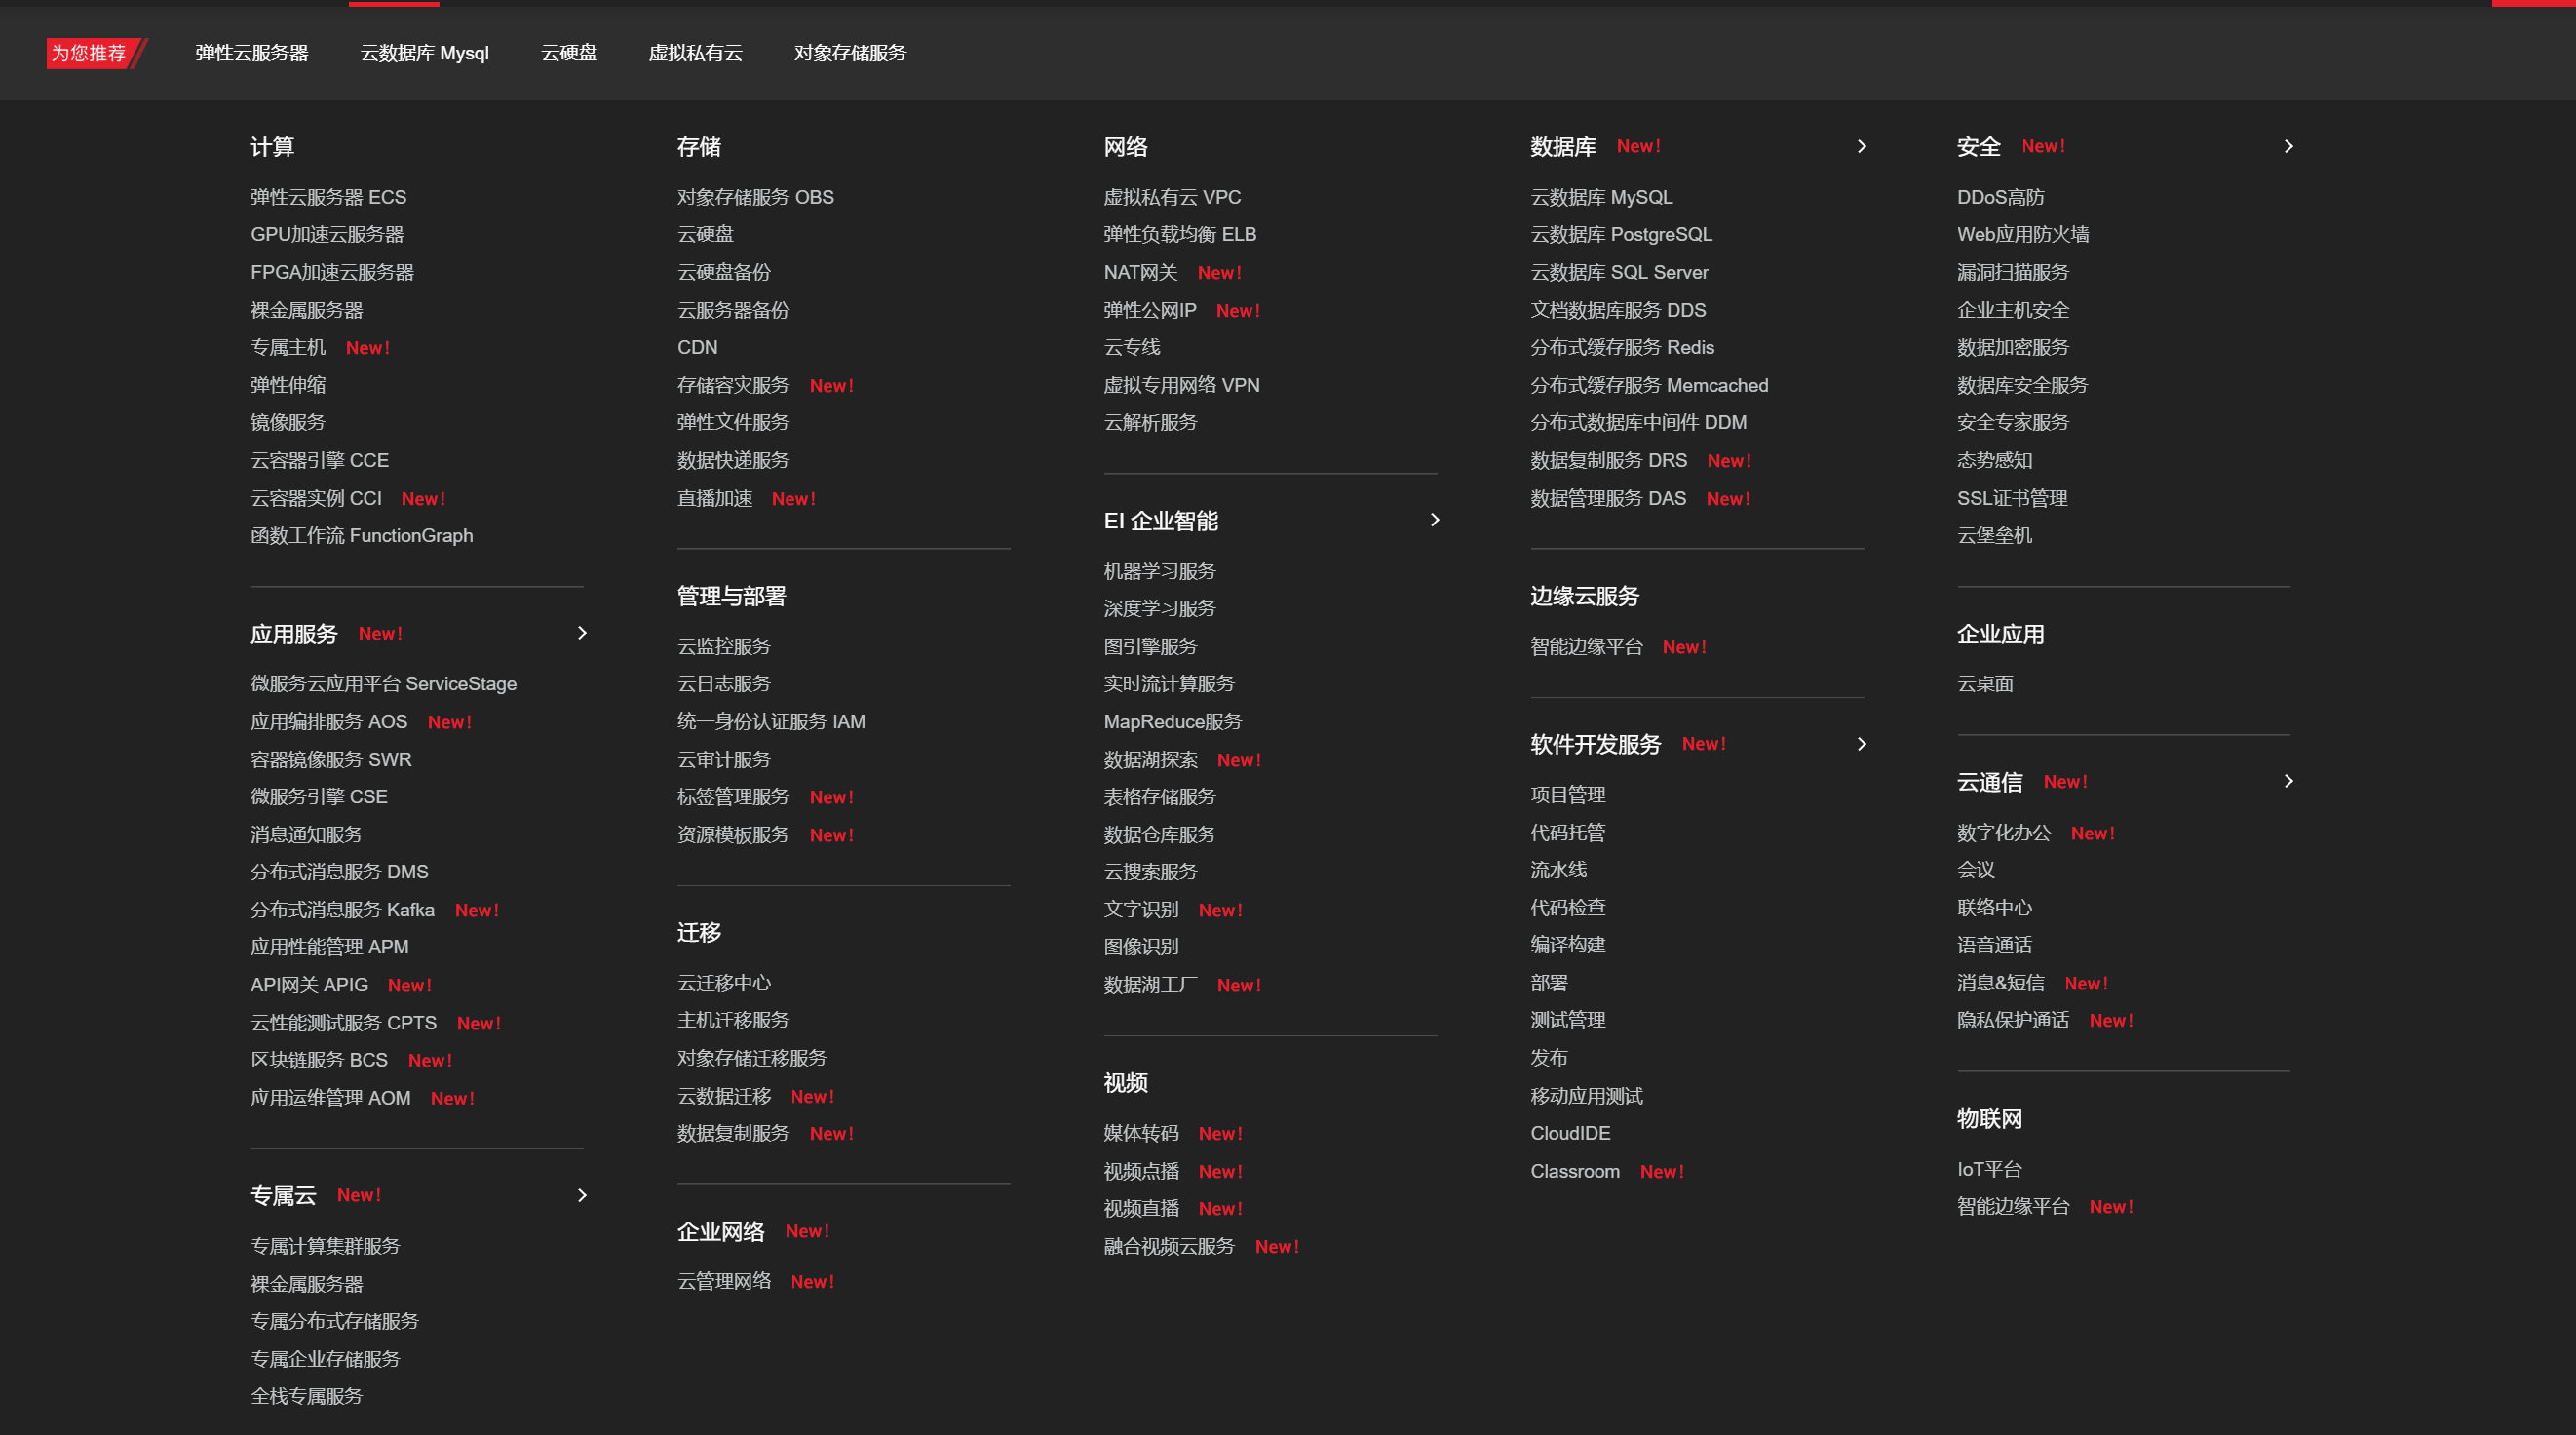The height and width of the screenshot is (1435, 2576).
Task: Open MapReduce服务 link
Action: tap(1172, 721)
